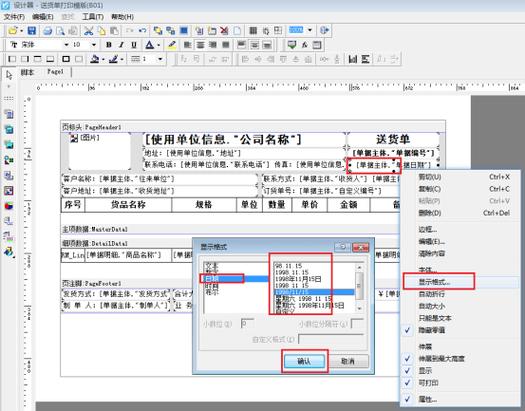525x411 pixels.
Task: Switch to the Page1 tab
Action: 55,72
